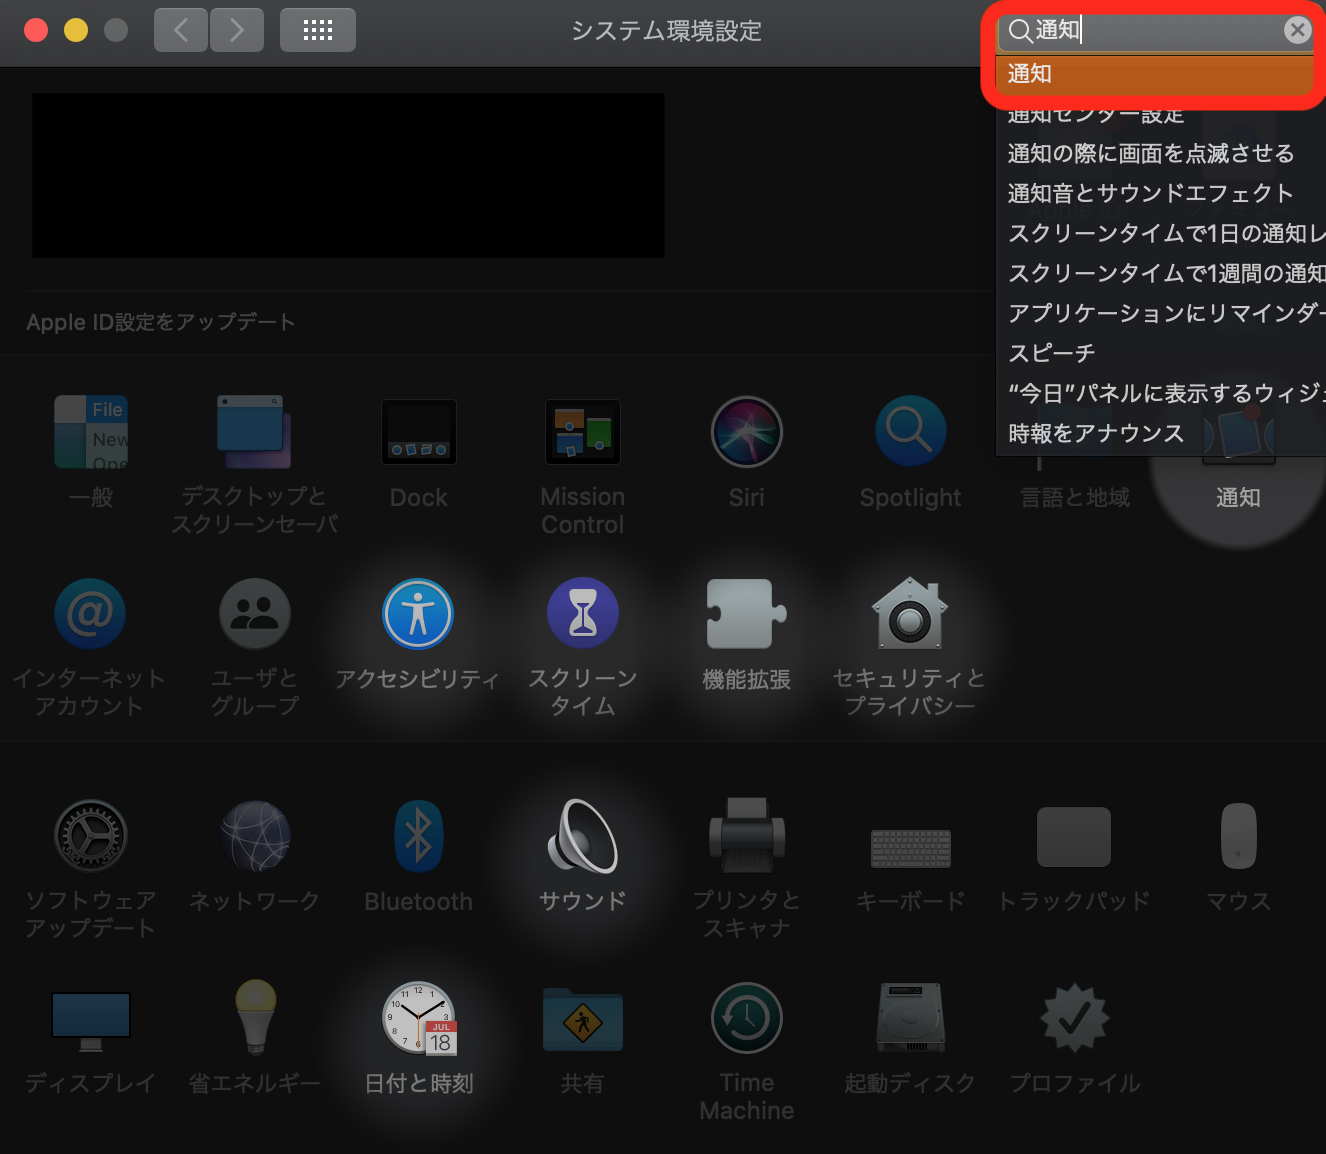Click the search magnifier icon
1326x1154 pixels.
1019,31
